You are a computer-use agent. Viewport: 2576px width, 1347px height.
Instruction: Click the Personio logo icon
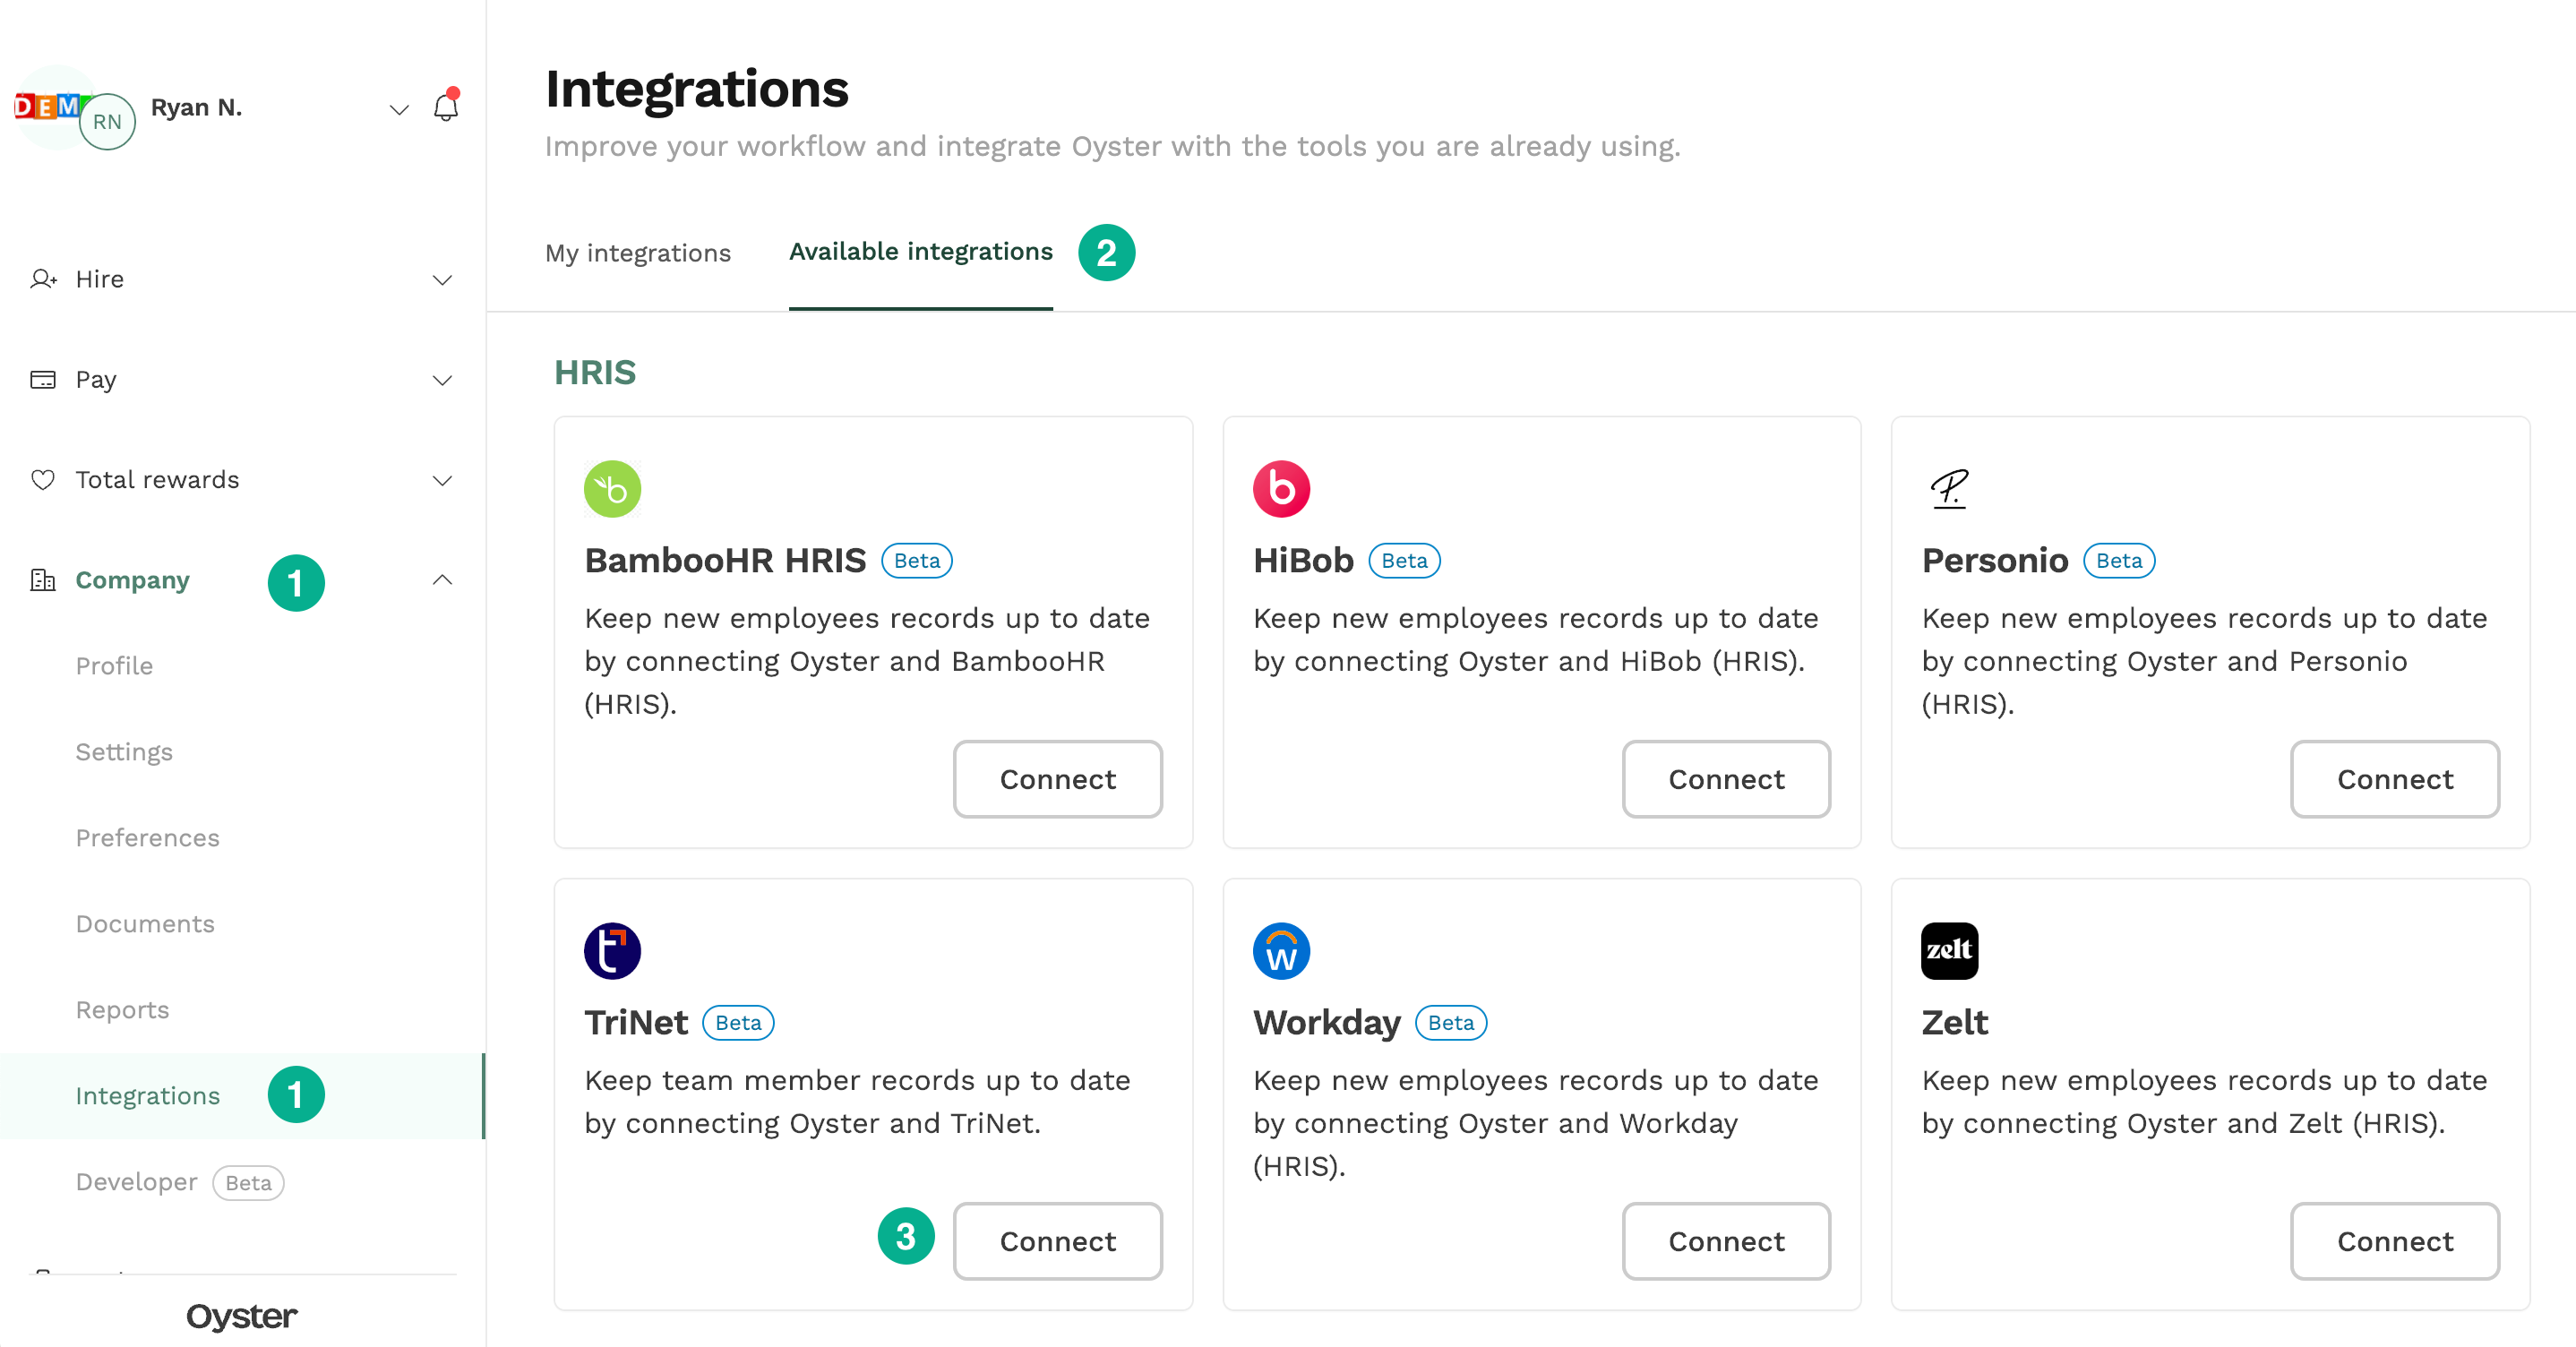[x=1948, y=489]
